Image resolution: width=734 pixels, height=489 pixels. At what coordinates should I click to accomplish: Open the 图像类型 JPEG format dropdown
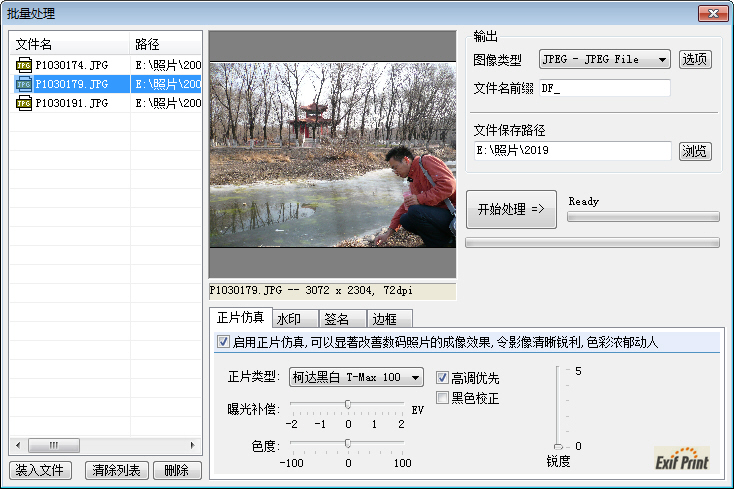[605, 60]
